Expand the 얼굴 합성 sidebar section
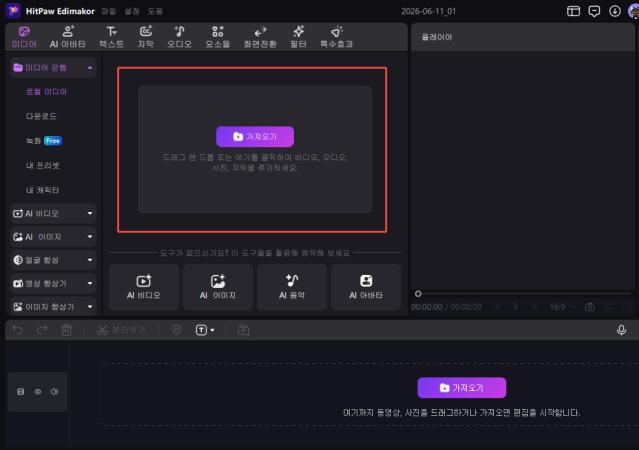Image resolution: width=639 pixels, height=450 pixels. click(x=53, y=260)
